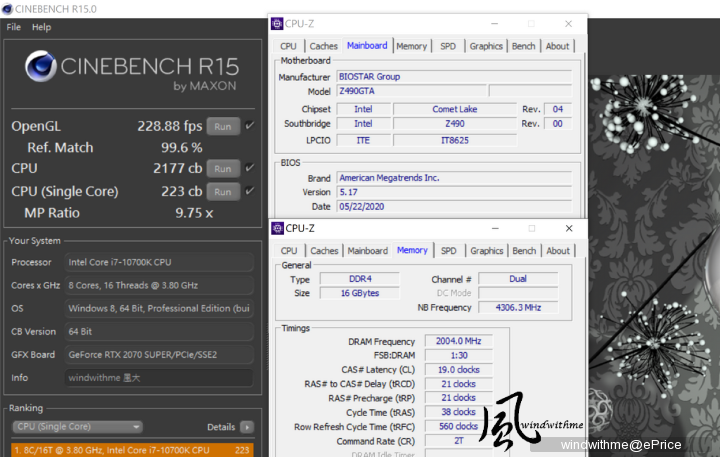Minimize the lower CPU-Z window
Viewport: 720px width, 457px height.
495,228
